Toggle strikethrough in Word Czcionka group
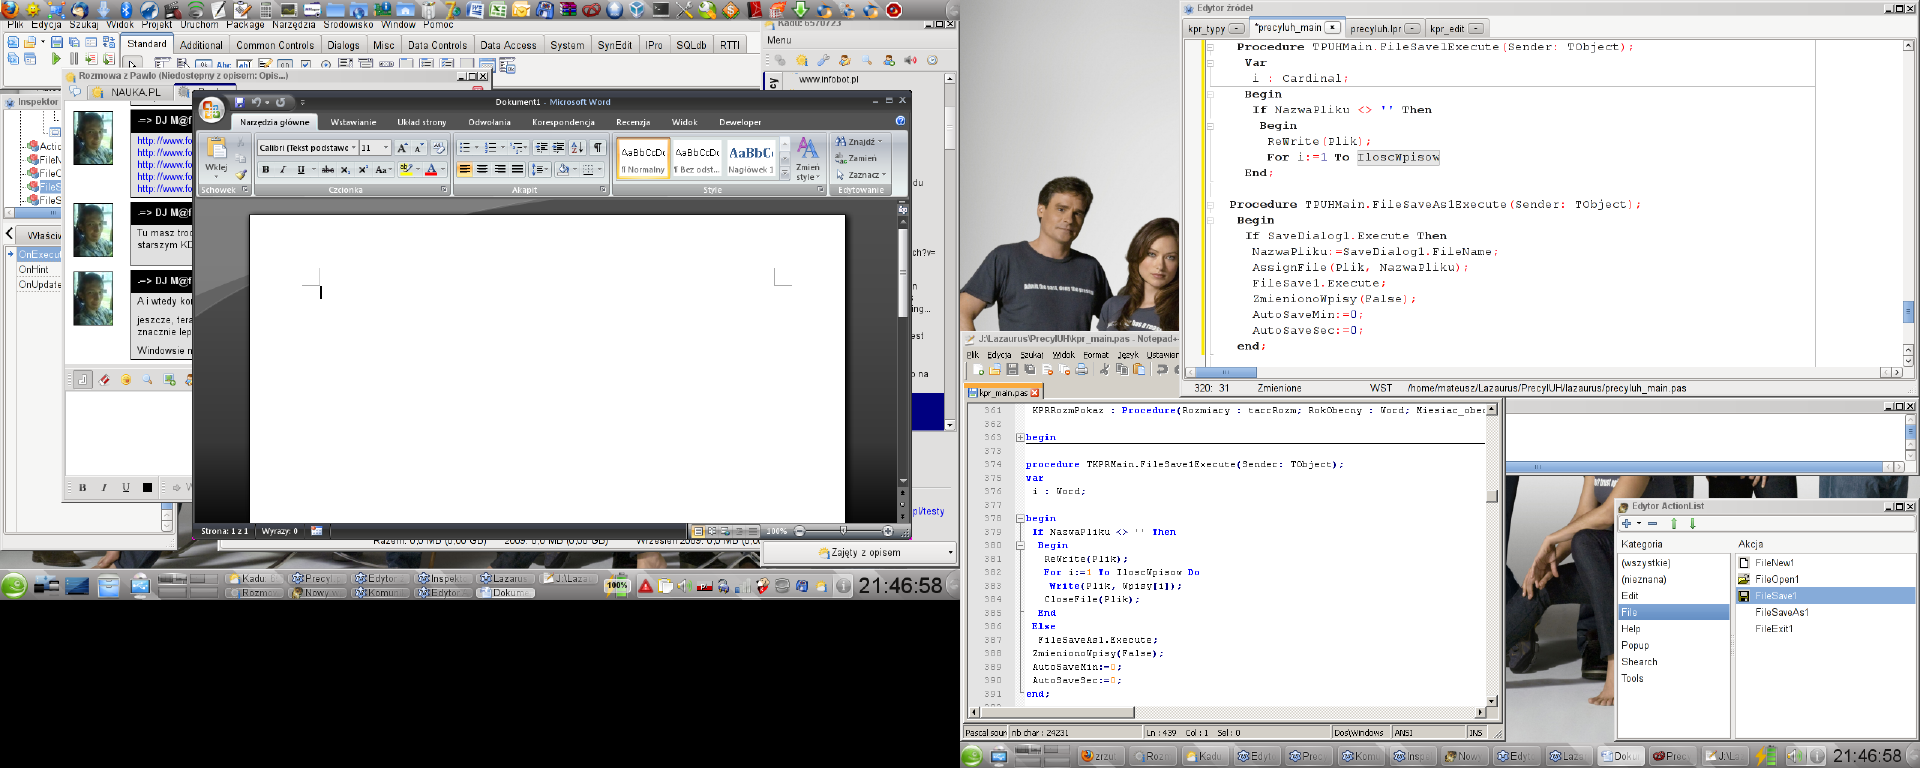 pos(328,170)
